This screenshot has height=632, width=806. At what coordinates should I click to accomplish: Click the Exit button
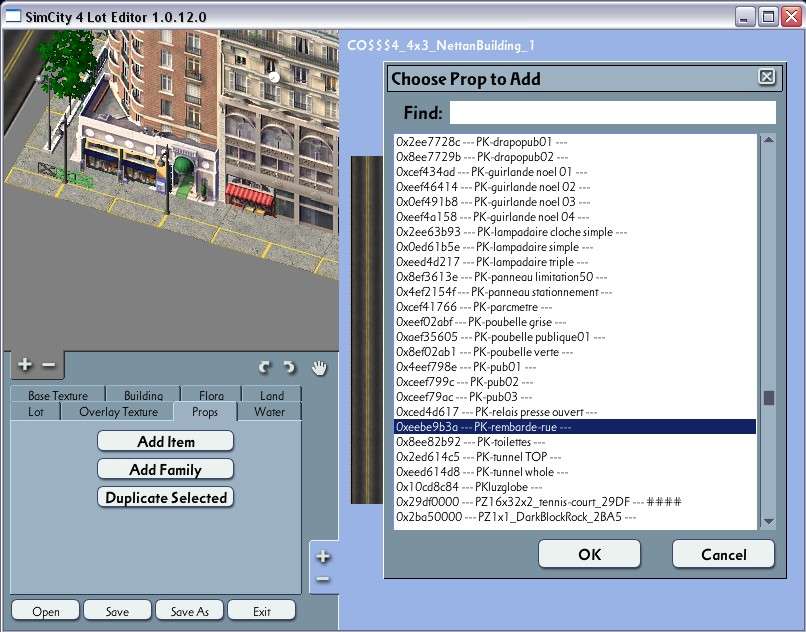[262, 611]
